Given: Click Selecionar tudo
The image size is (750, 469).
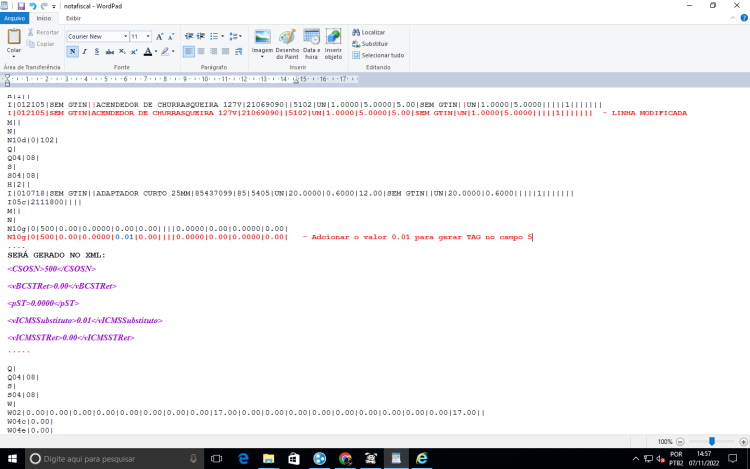Looking at the screenshot, I should tap(378, 55).
